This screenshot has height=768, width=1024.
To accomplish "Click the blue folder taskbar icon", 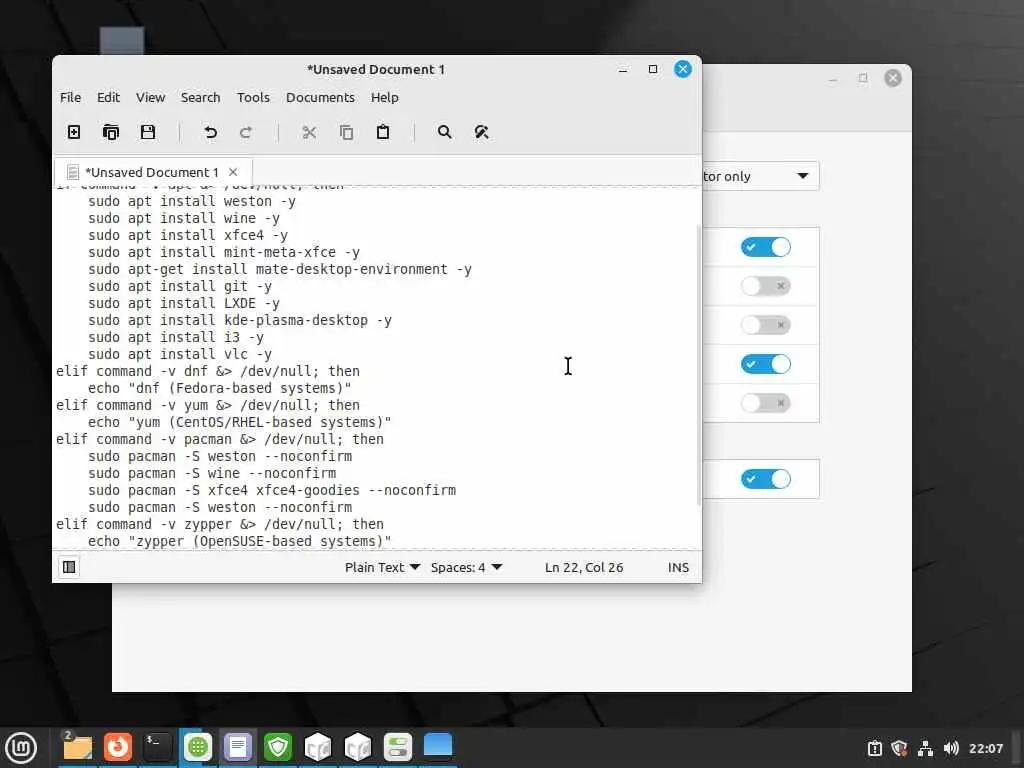I will (438, 746).
